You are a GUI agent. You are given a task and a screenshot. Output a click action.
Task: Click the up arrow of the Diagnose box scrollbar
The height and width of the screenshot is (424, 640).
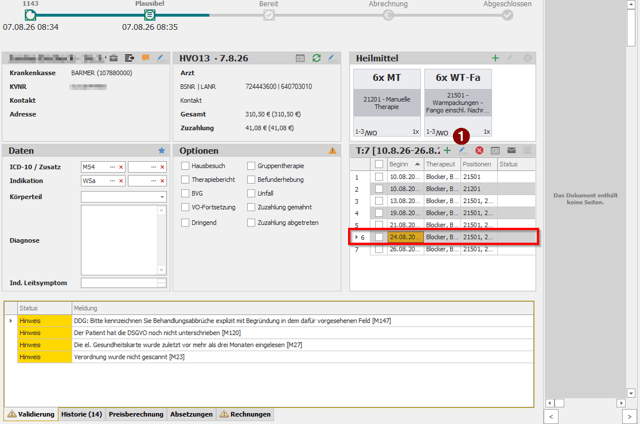(162, 210)
